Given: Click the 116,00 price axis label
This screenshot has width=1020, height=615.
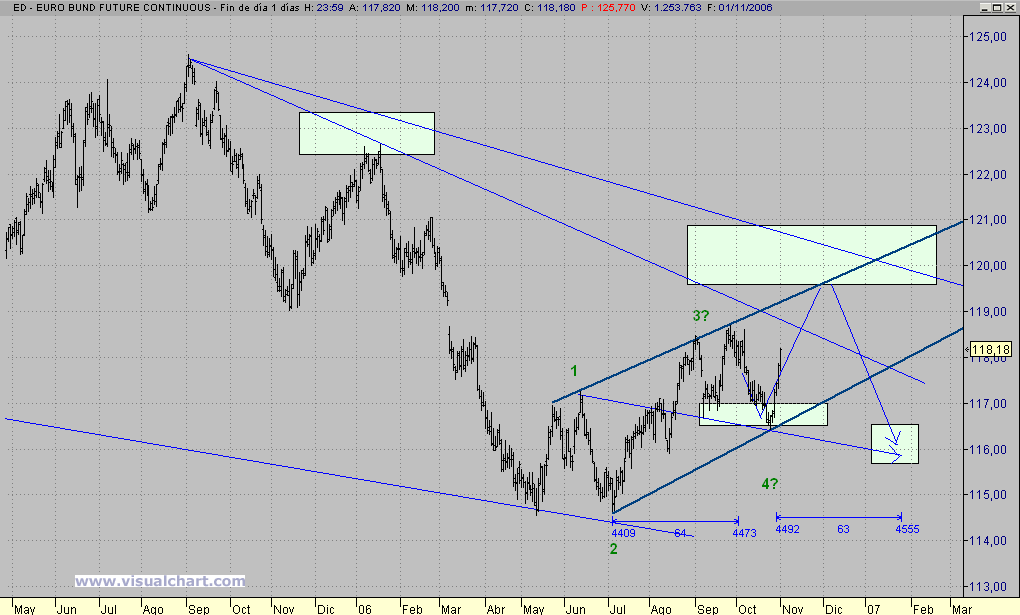Looking at the screenshot, I should [x=987, y=449].
